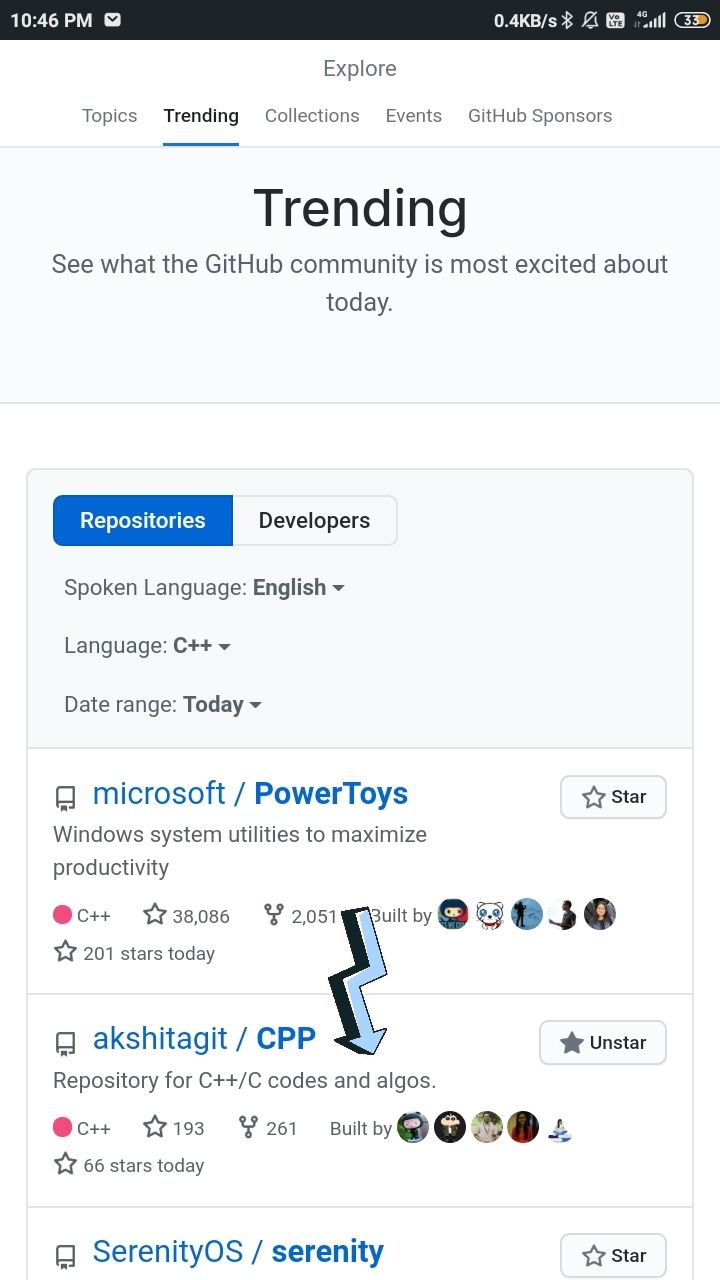Click the star count icon showing 38,086
720x1280 pixels.
[x=154, y=915]
